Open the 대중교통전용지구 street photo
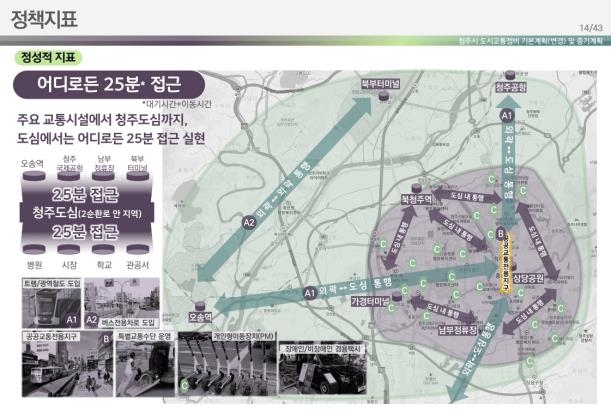This screenshot has width=611, height=411. tap(58, 367)
